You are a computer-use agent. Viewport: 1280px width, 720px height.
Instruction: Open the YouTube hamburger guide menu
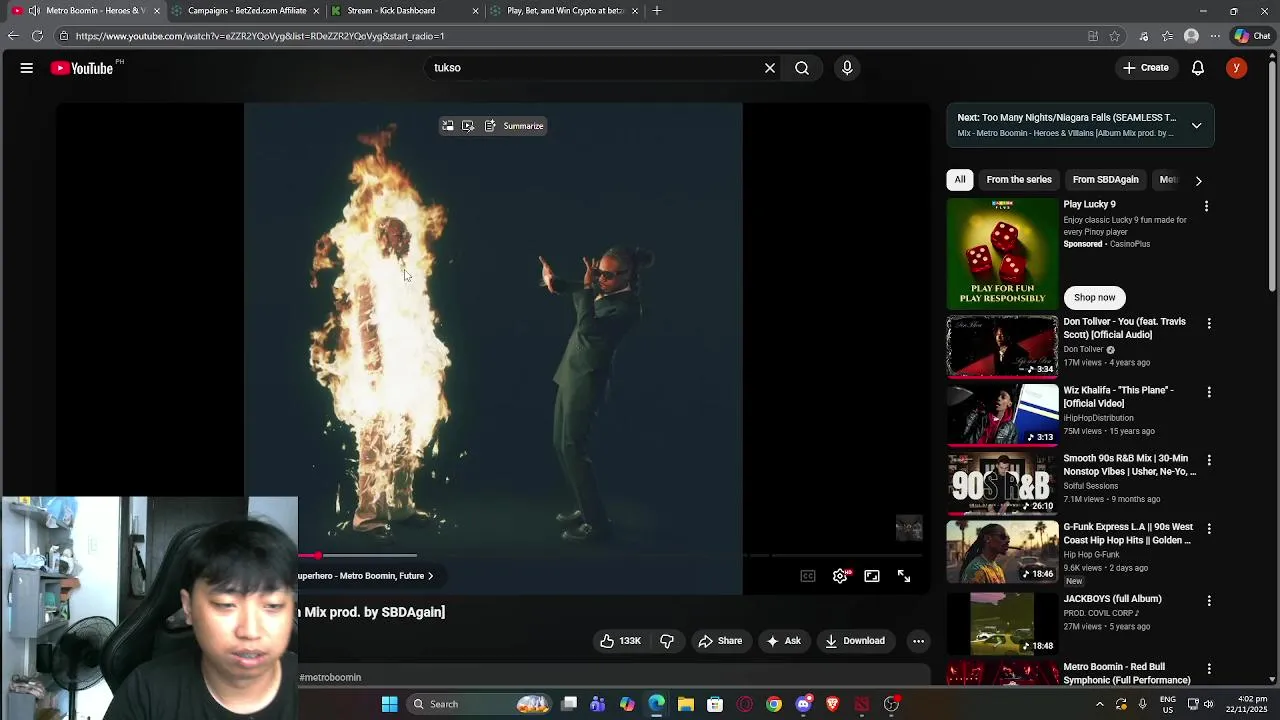27,68
